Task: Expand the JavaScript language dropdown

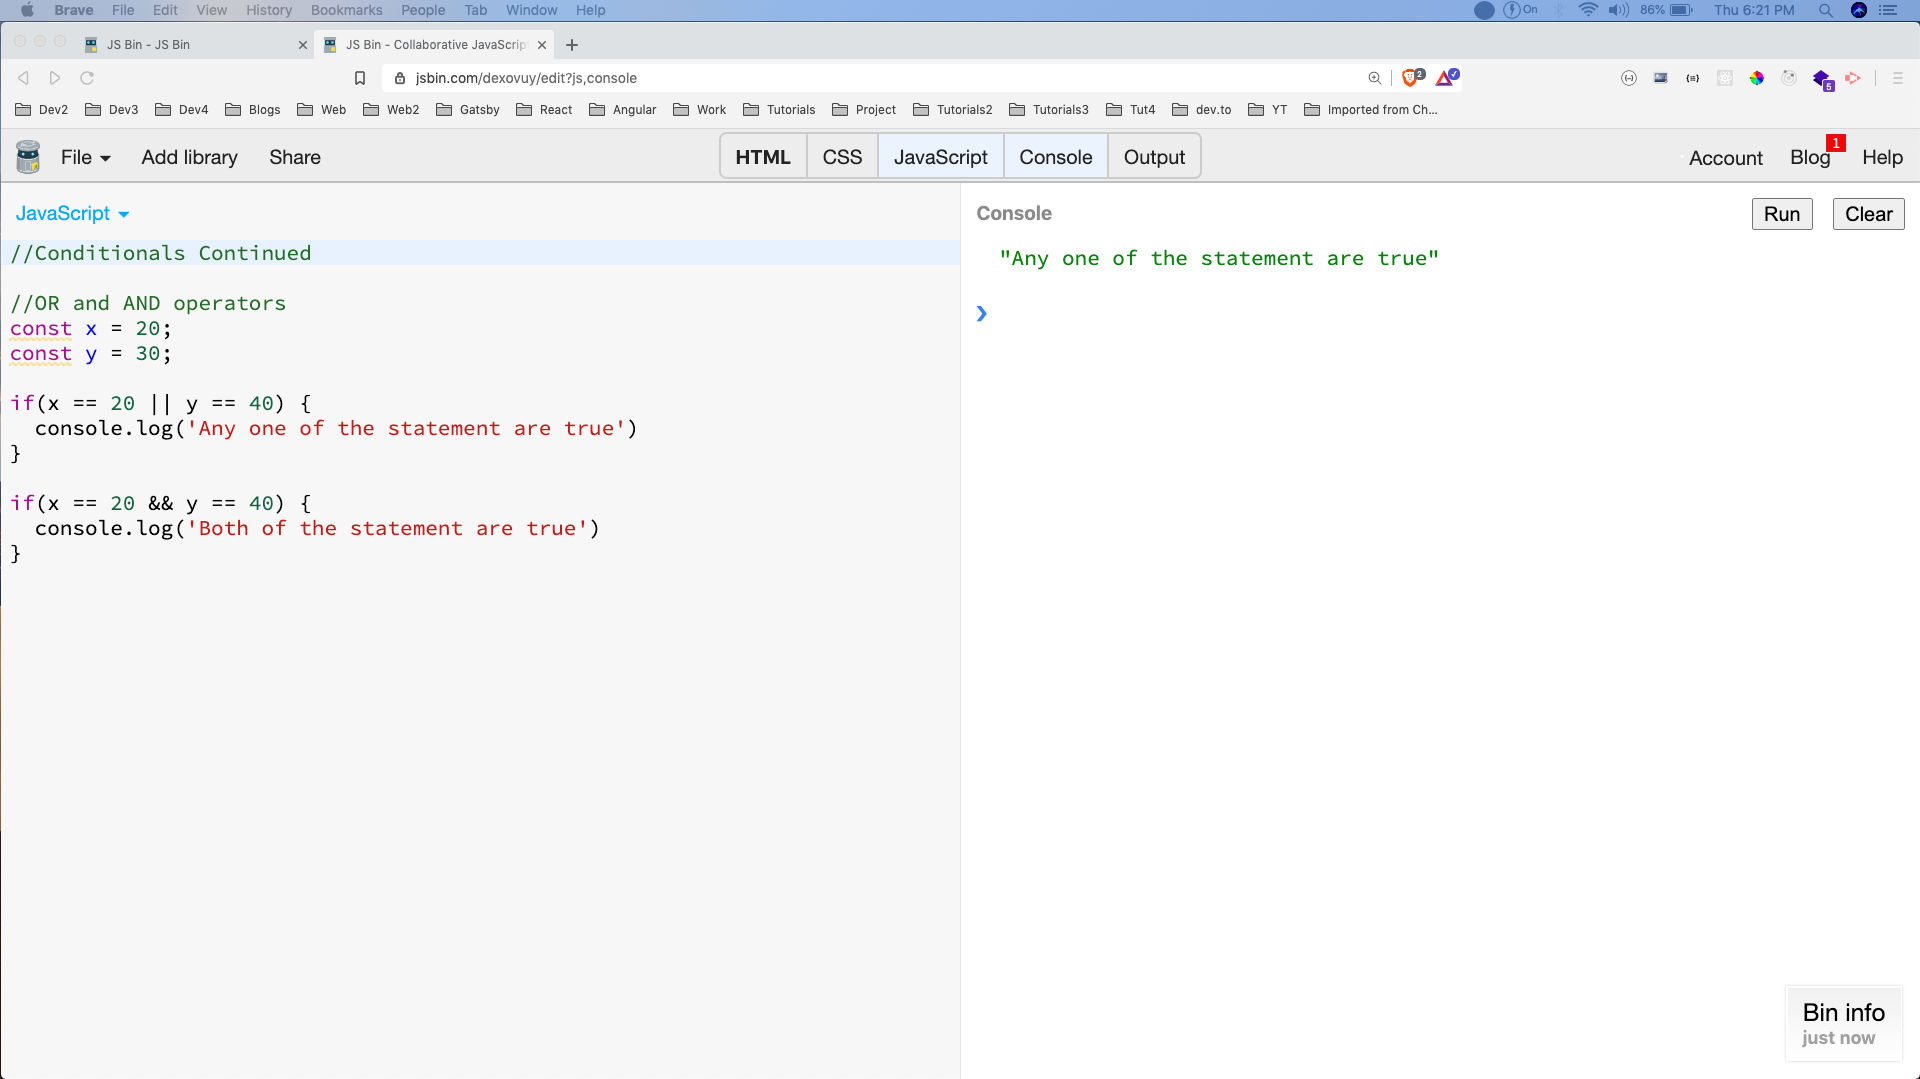Action: click(72, 213)
